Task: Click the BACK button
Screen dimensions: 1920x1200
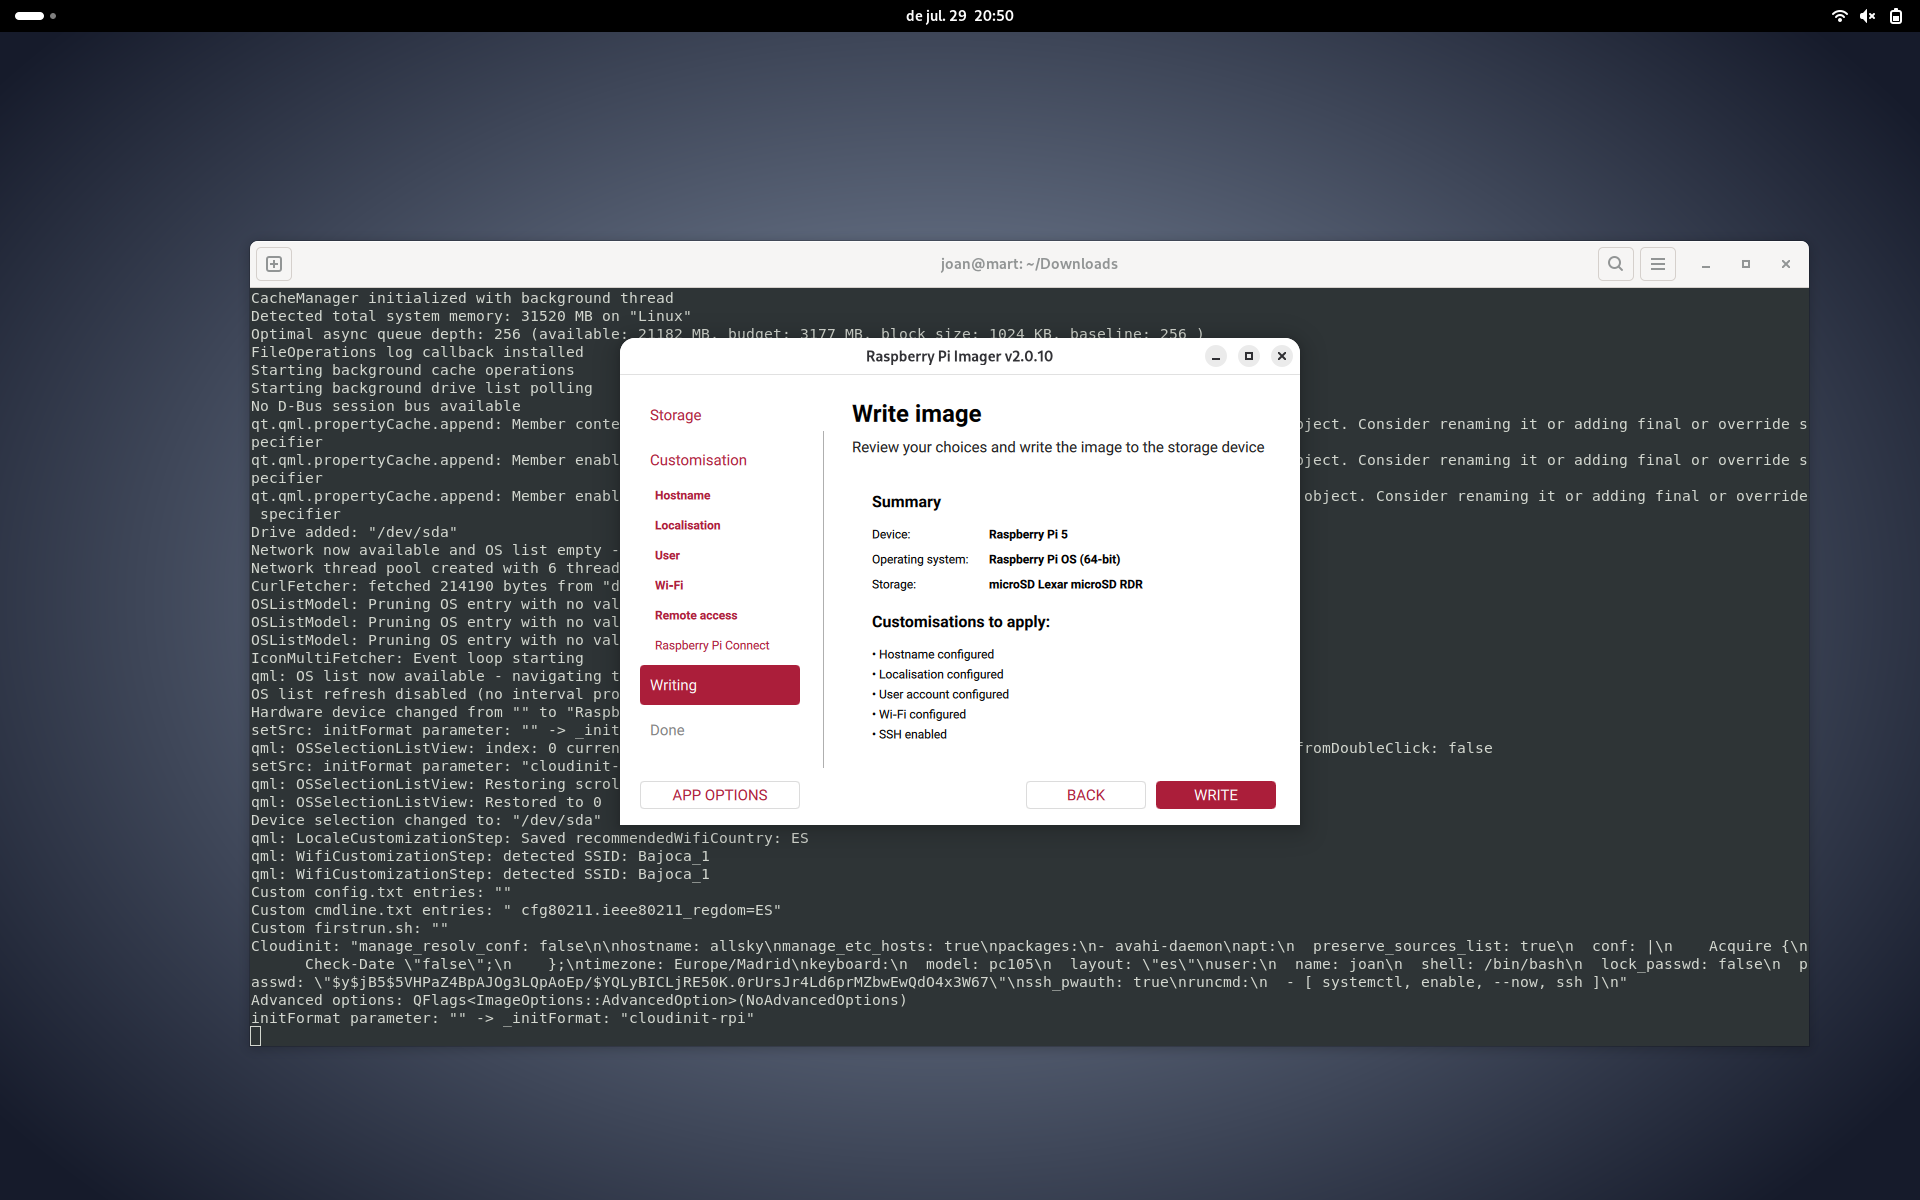Action: tap(1086, 795)
